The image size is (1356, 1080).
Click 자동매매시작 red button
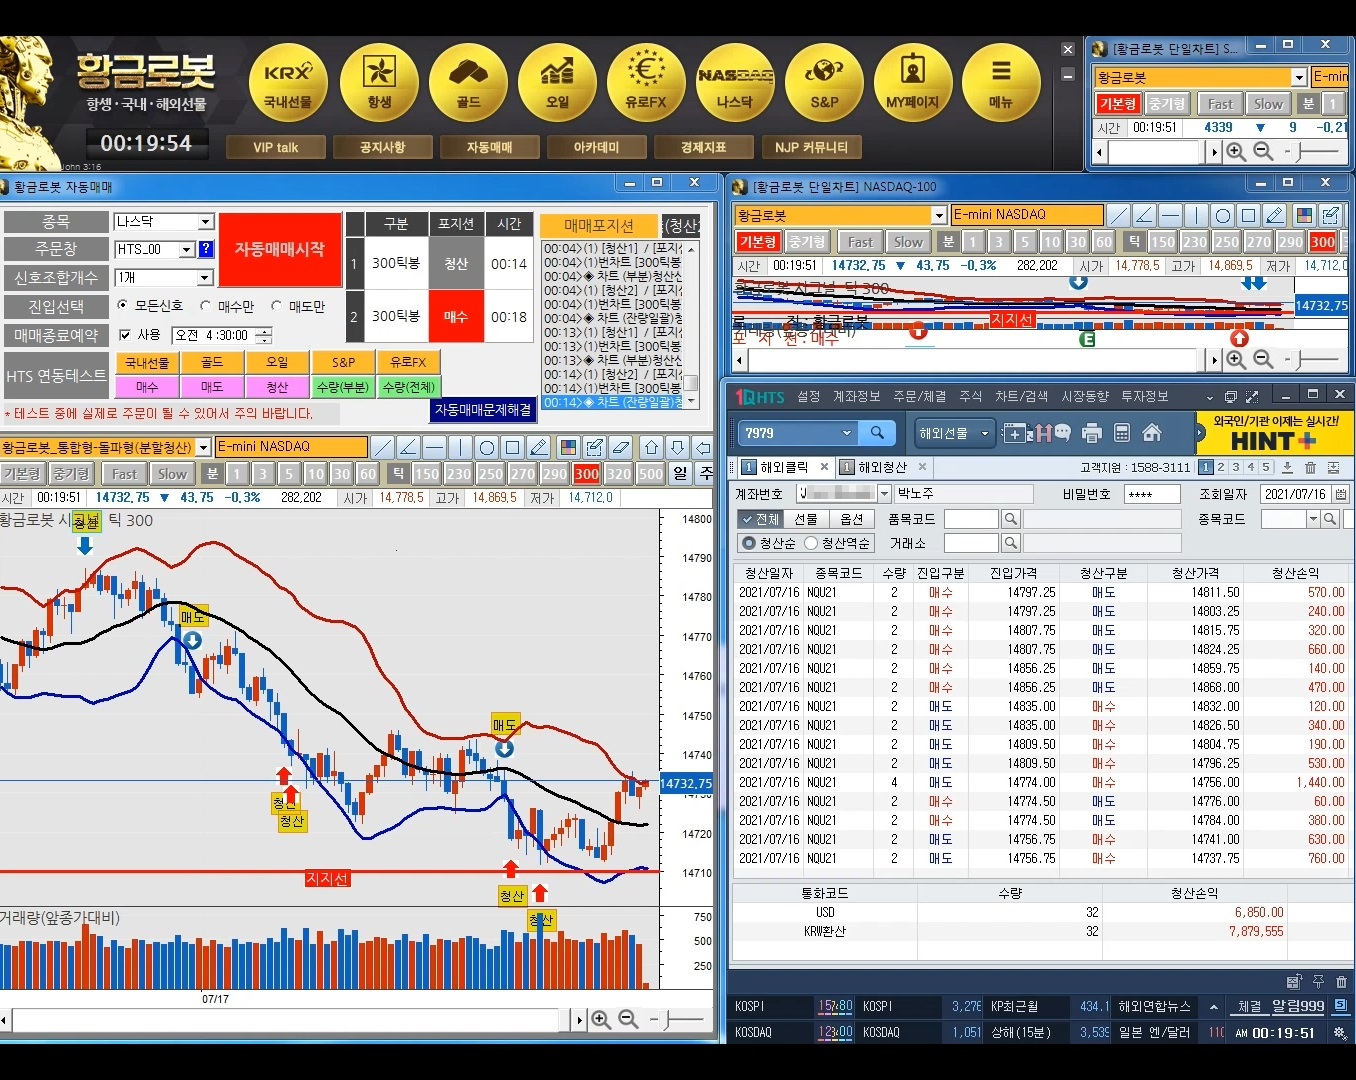[280, 250]
